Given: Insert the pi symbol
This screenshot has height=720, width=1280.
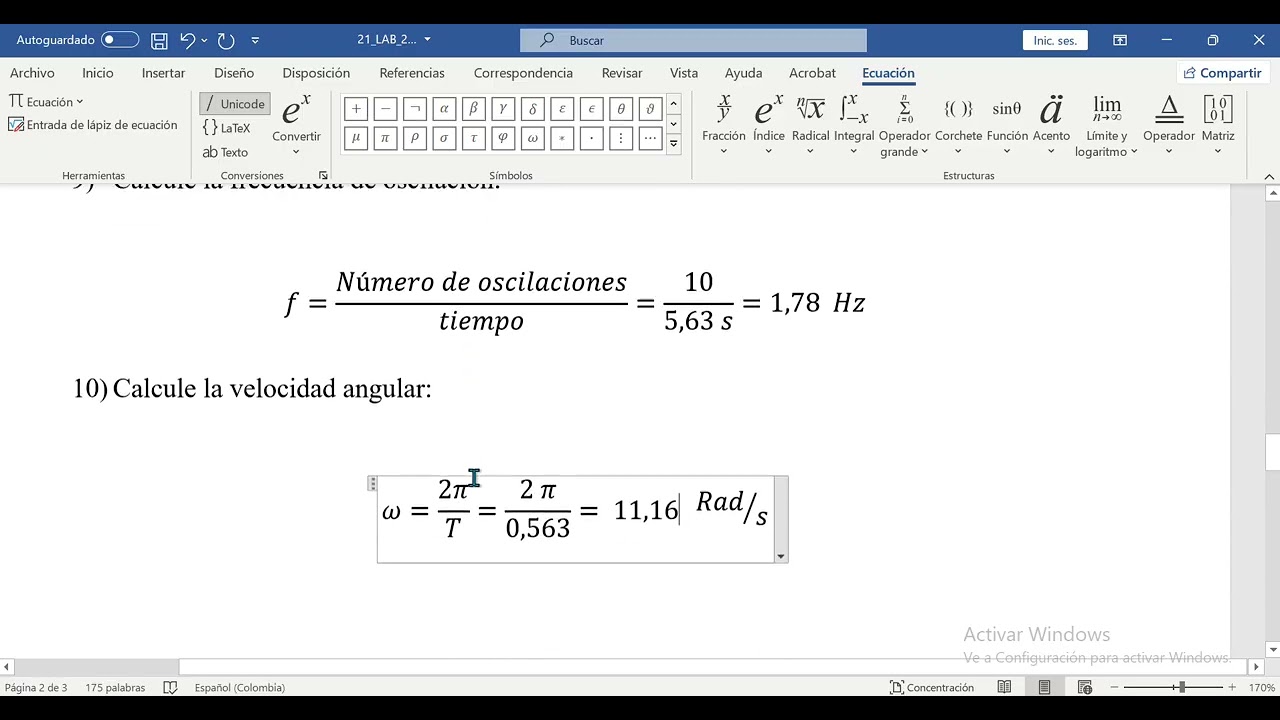Looking at the screenshot, I should point(385,138).
